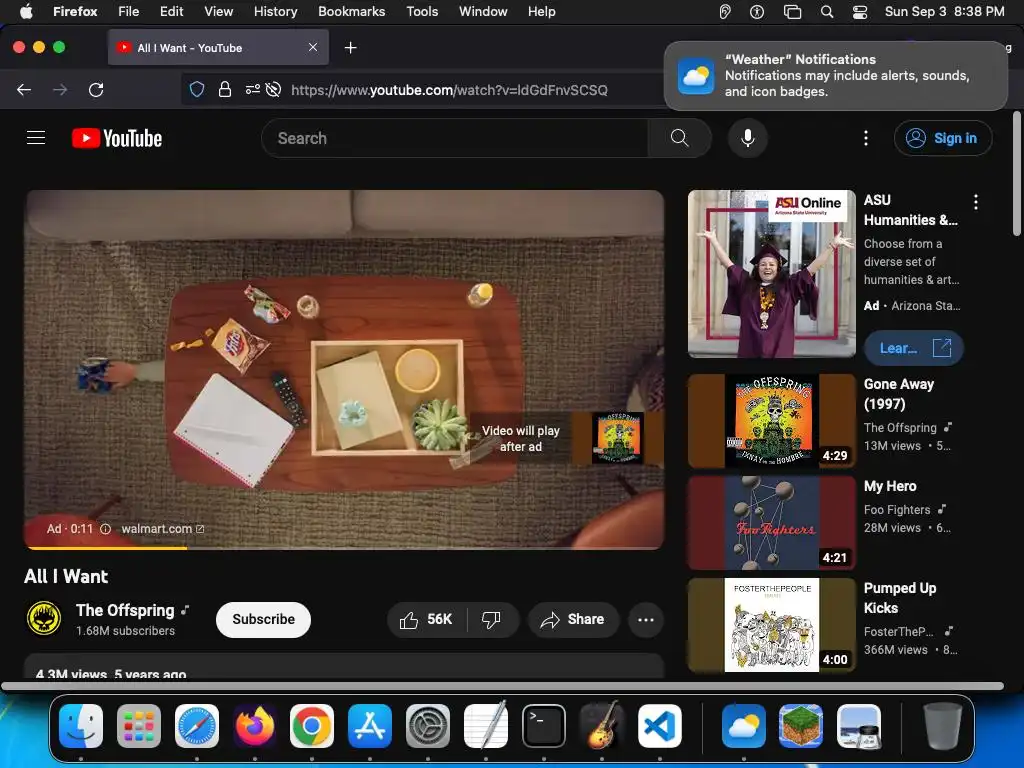The image size is (1024, 768).
Task: Open Firefox tracking protection shield
Action: point(197,89)
